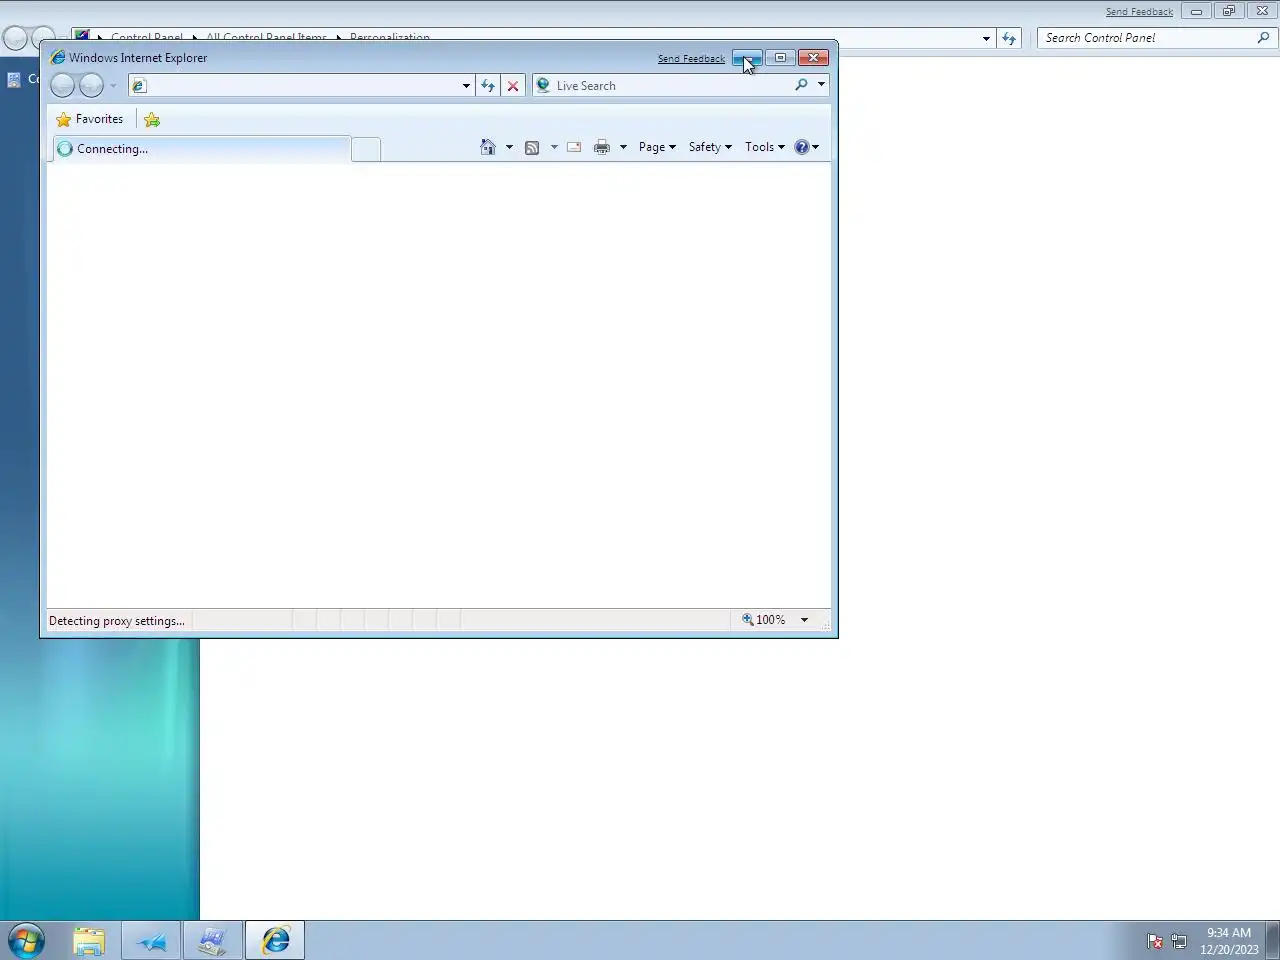Click the Read Mail envelope icon
Screen dimensions: 1280x960
point(574,147)
